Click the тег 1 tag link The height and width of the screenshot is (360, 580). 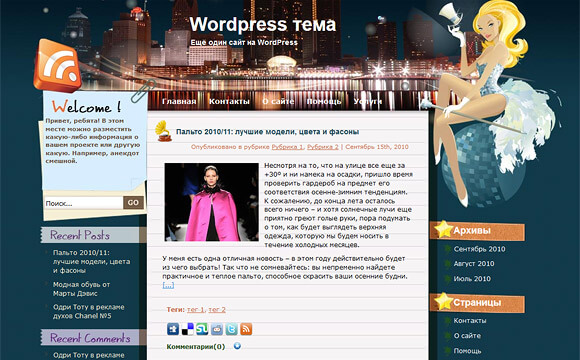(x=196, y=310)
